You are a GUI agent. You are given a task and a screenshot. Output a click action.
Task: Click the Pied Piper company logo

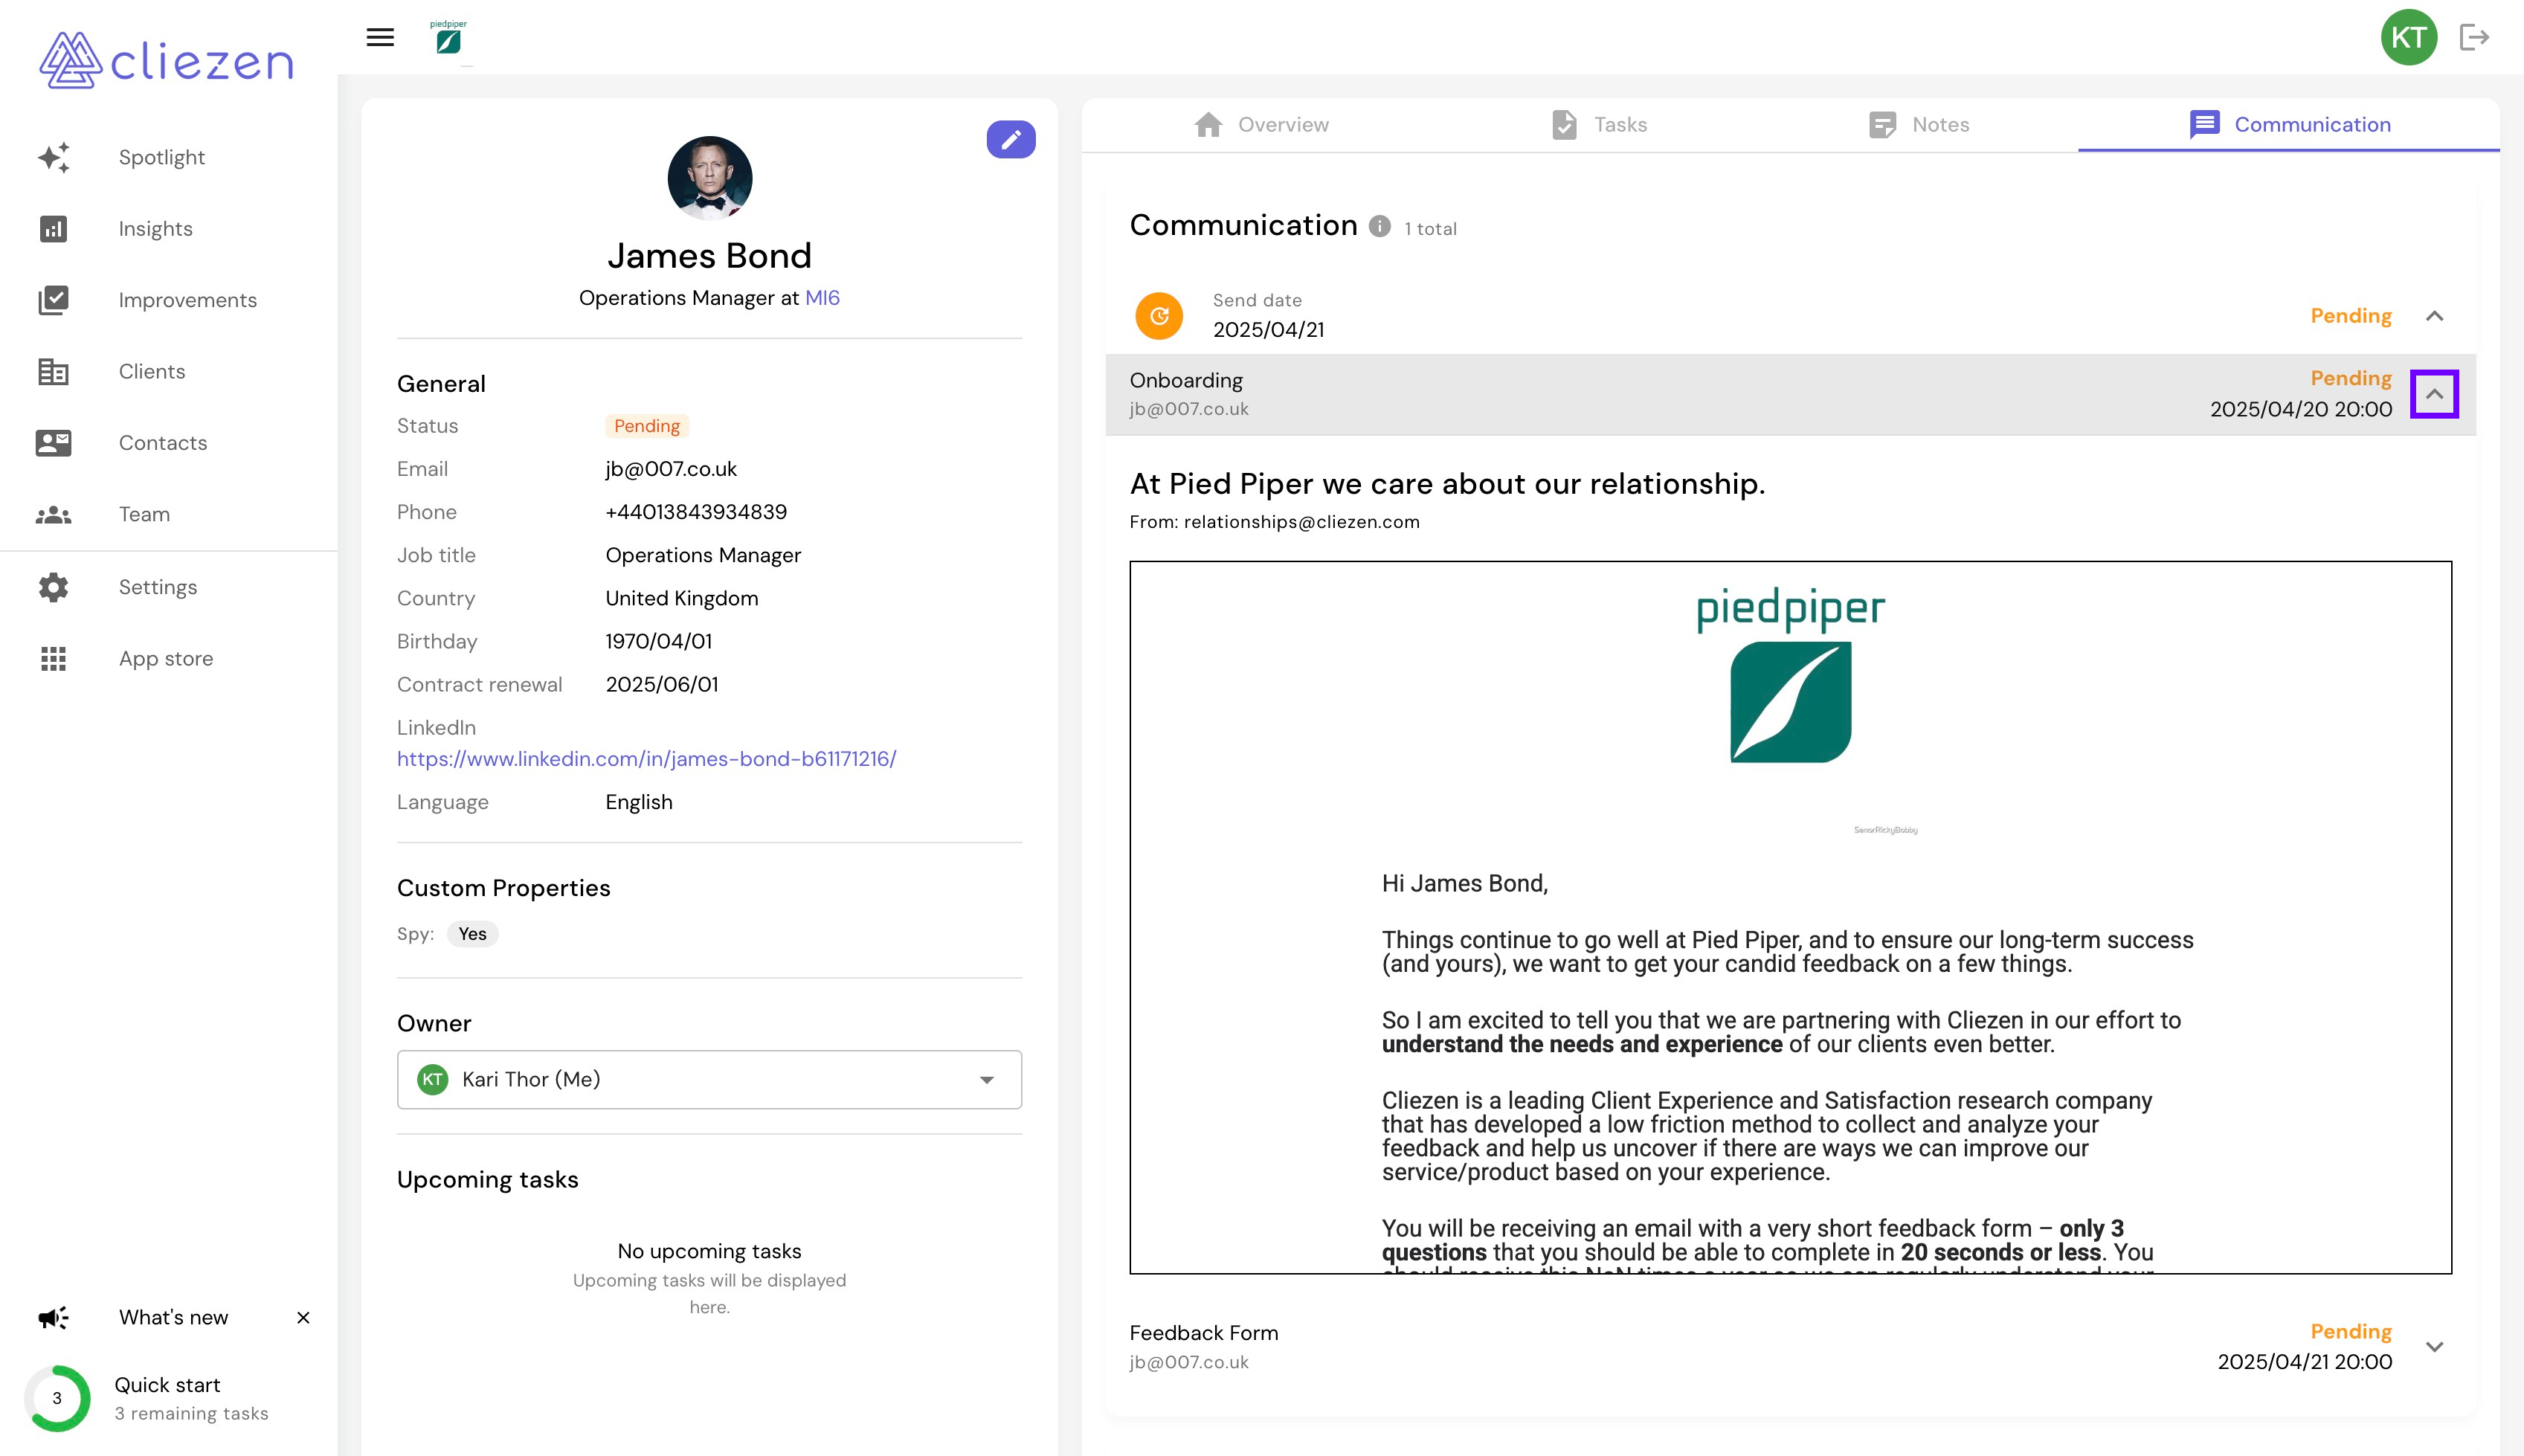[448, 37]
